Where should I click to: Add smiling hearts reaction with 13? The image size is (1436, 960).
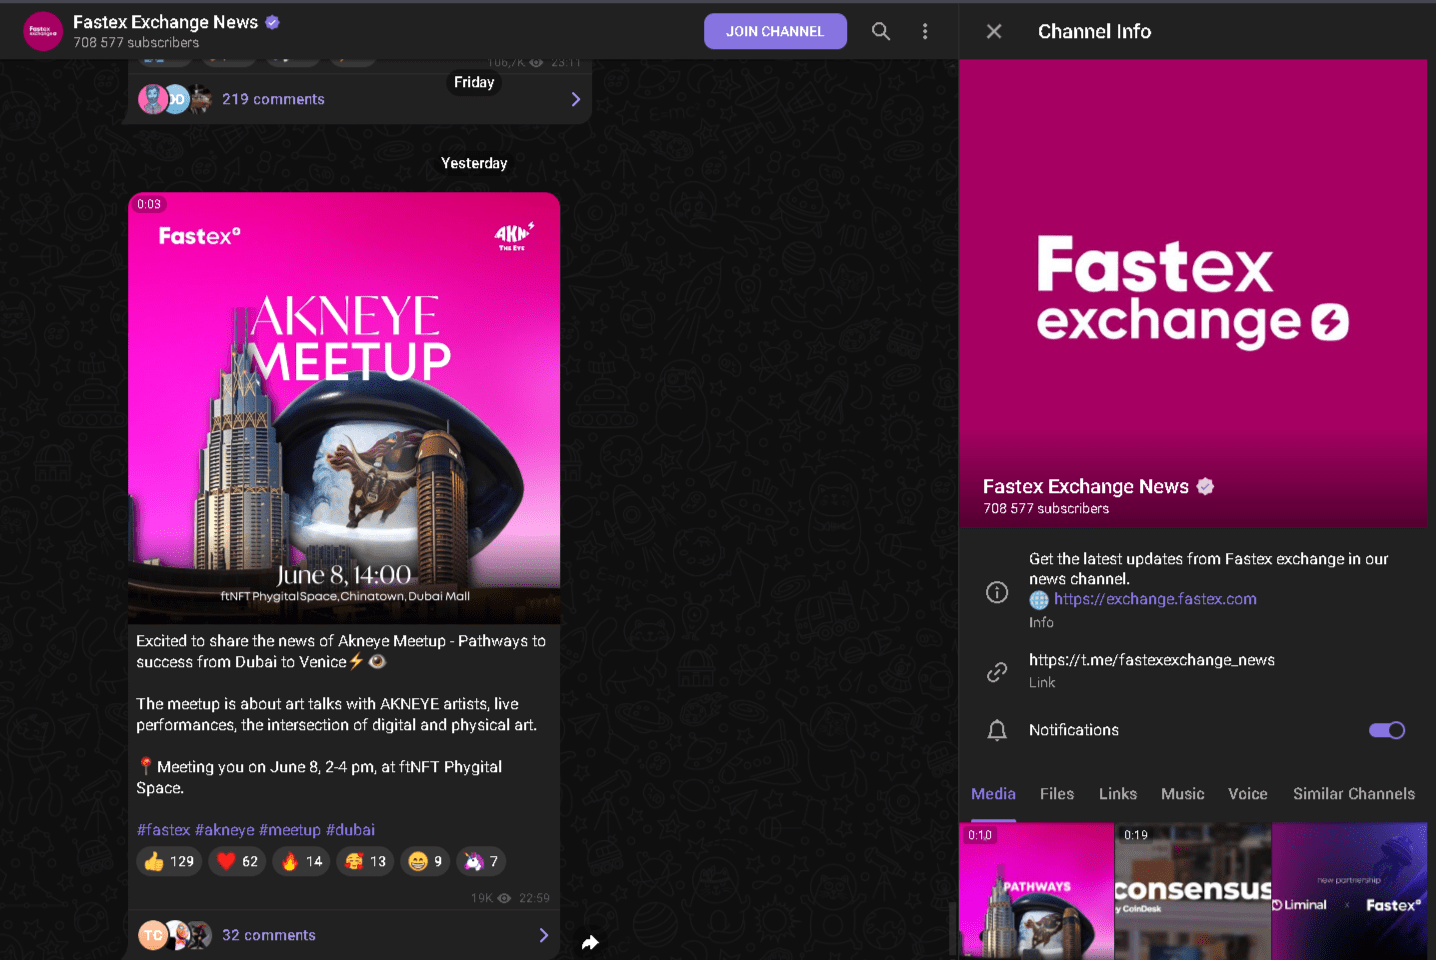tap(365, 861)
